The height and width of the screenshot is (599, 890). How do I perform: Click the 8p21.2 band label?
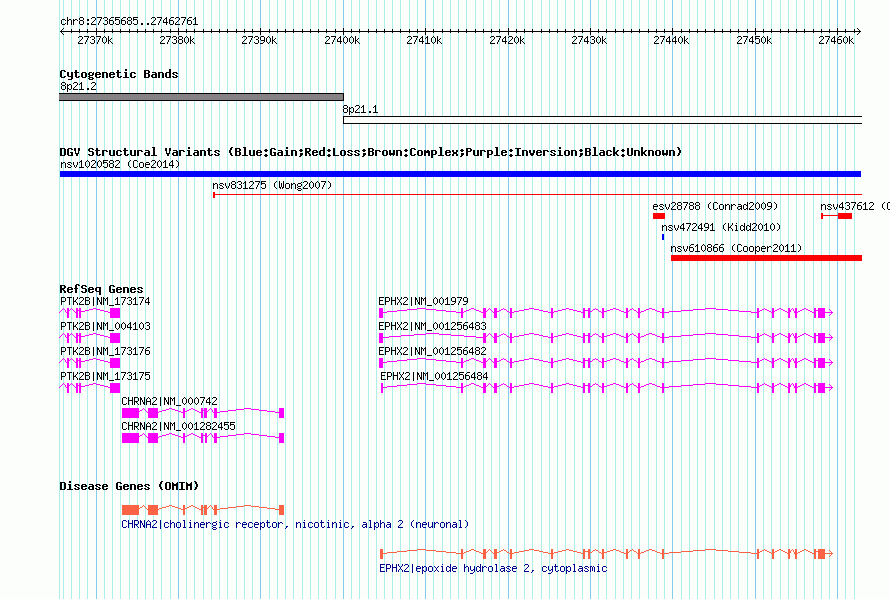(78, 86)
